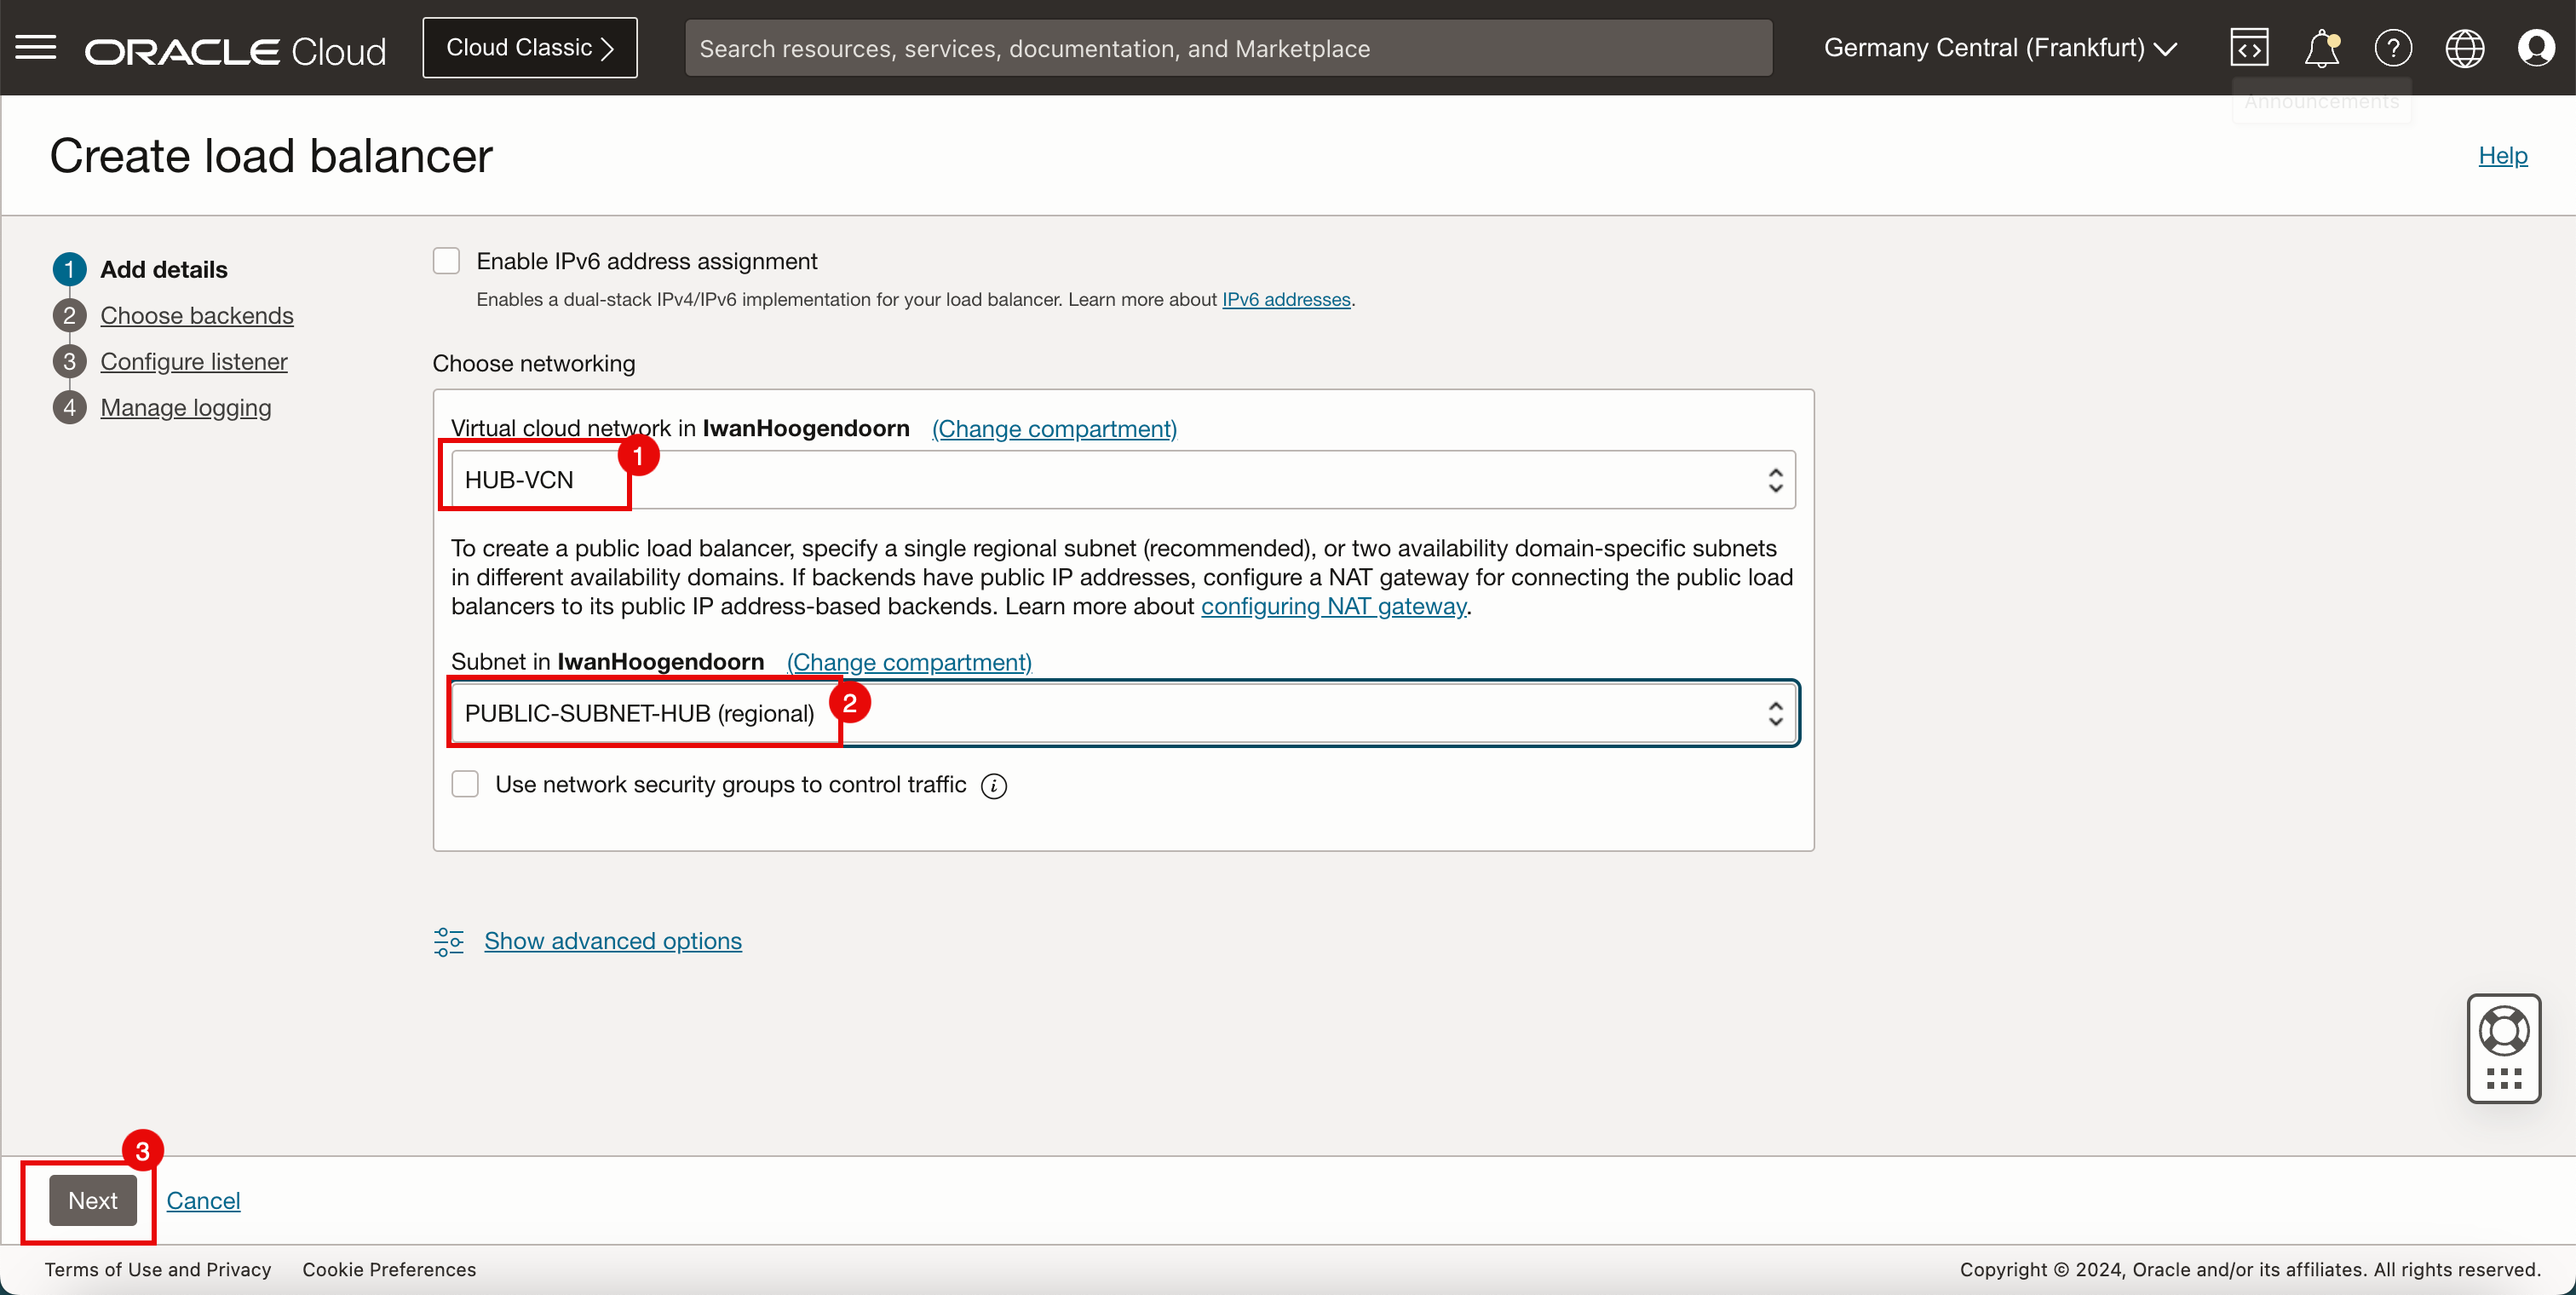Click the user profile avatar icon
This screenshot has height=1295, width=2576.
2535,48
